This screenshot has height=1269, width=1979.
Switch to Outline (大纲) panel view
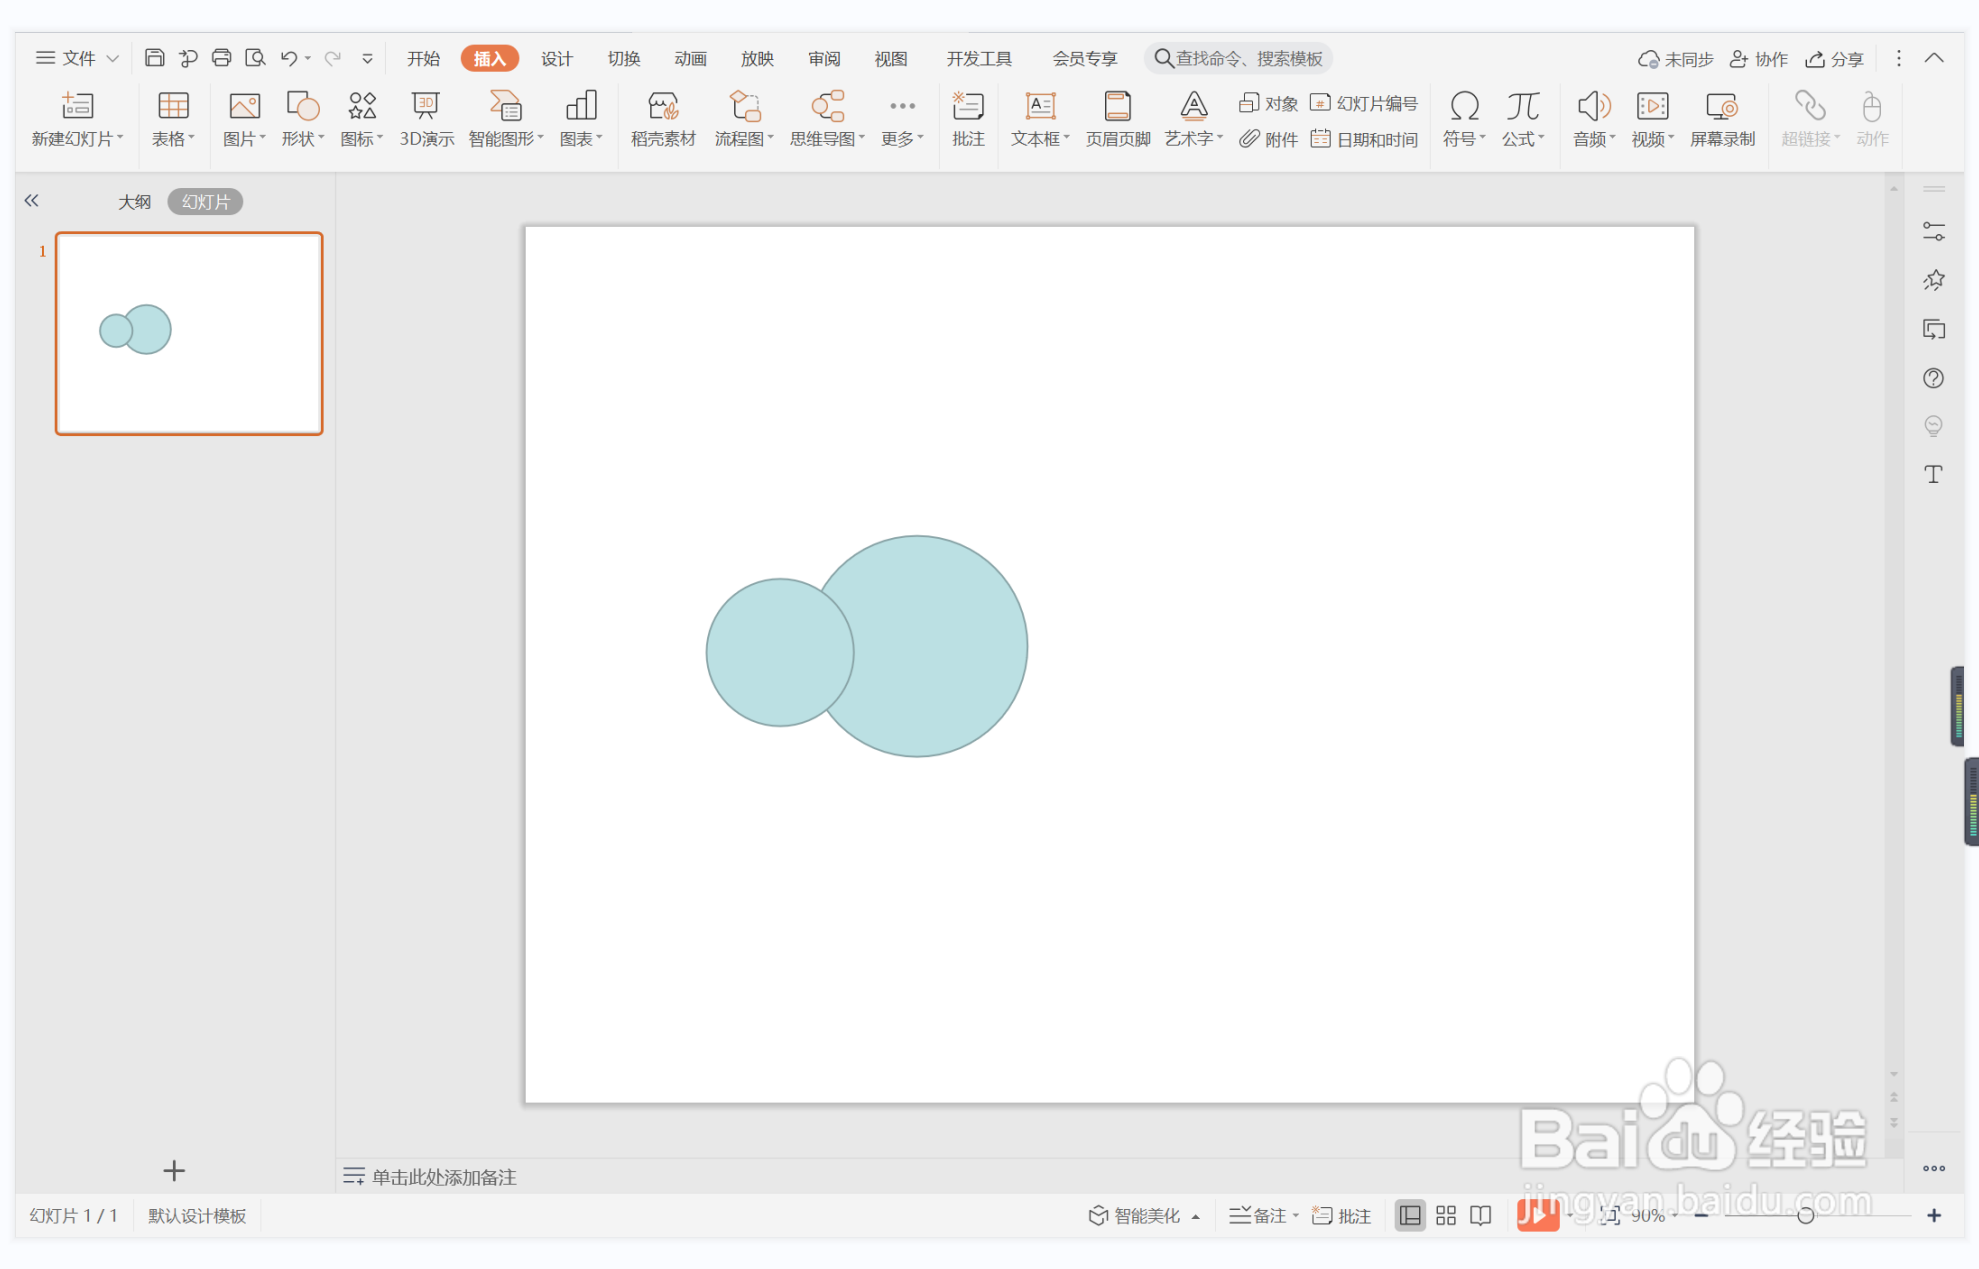134,202
